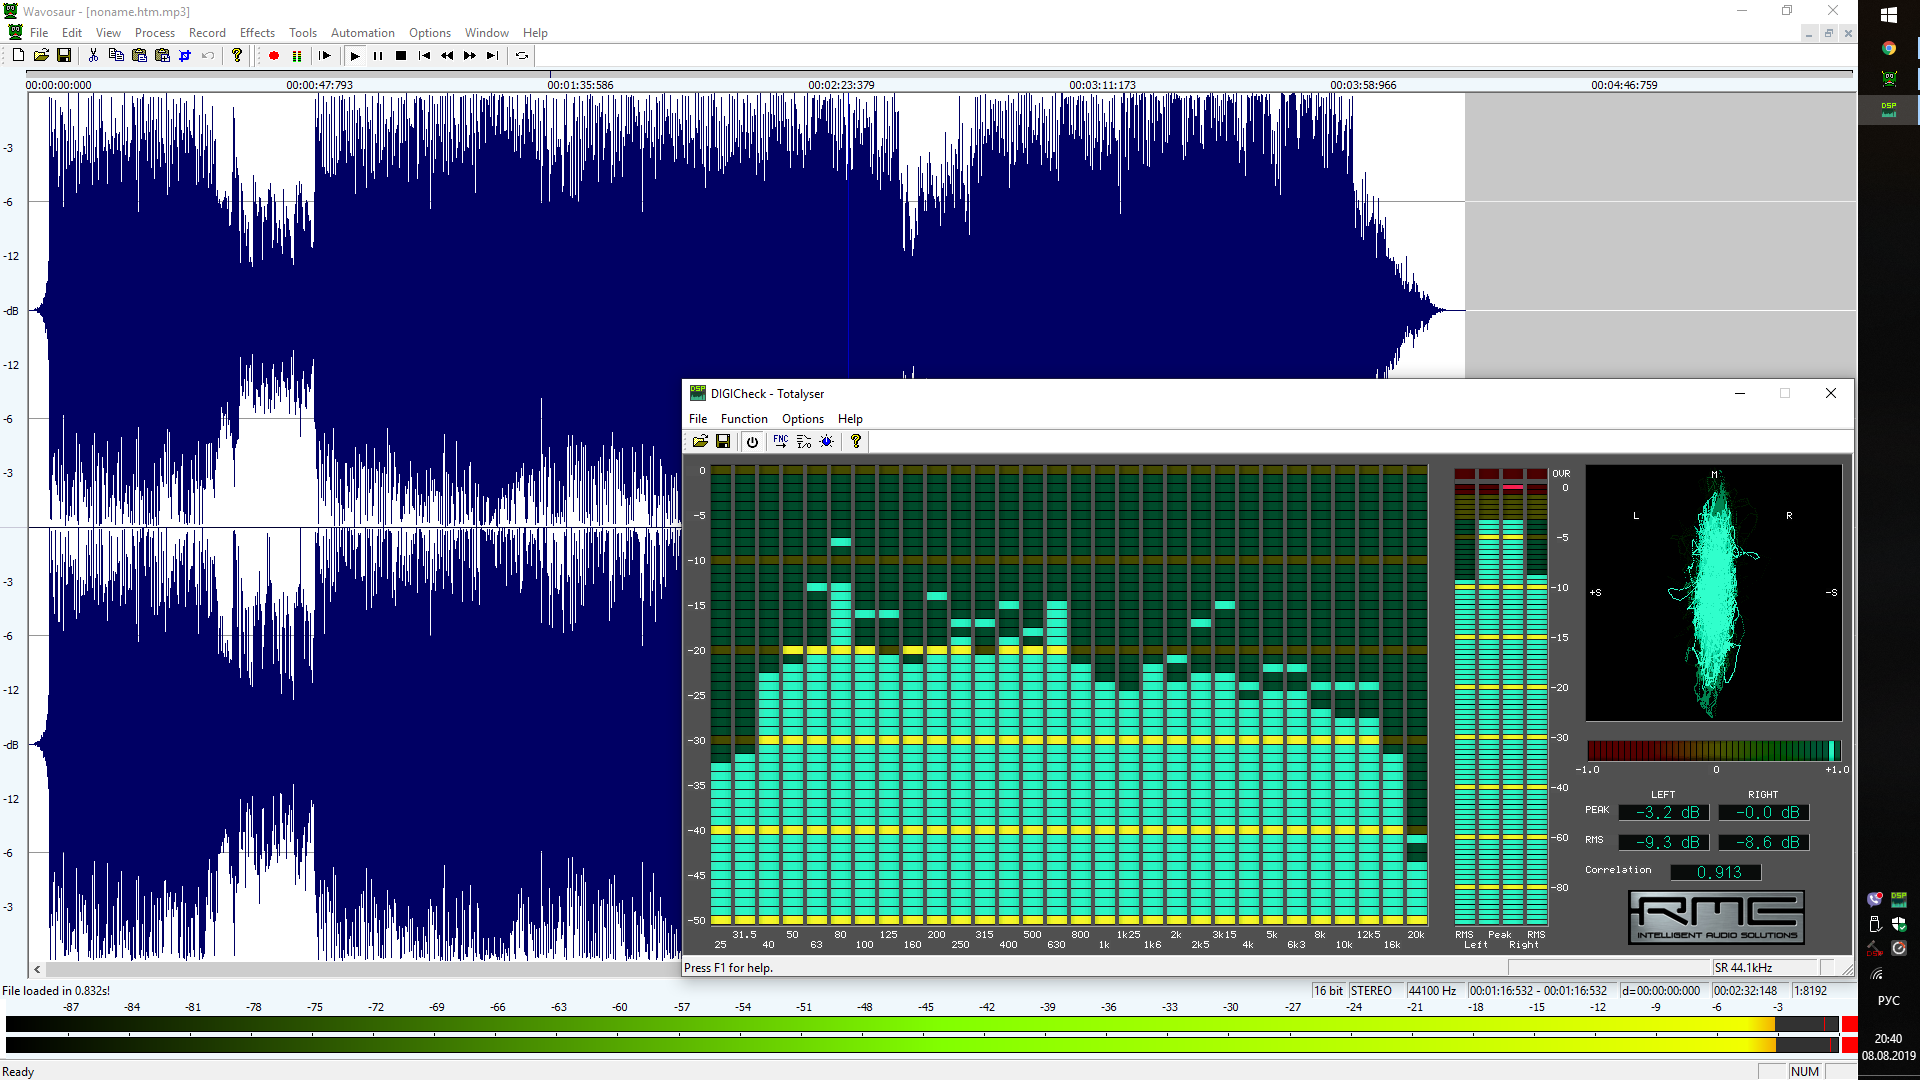Click the Stop playback button
Image resolution: width=1920 pixels, height=1080 pixels.
[401, 56]
